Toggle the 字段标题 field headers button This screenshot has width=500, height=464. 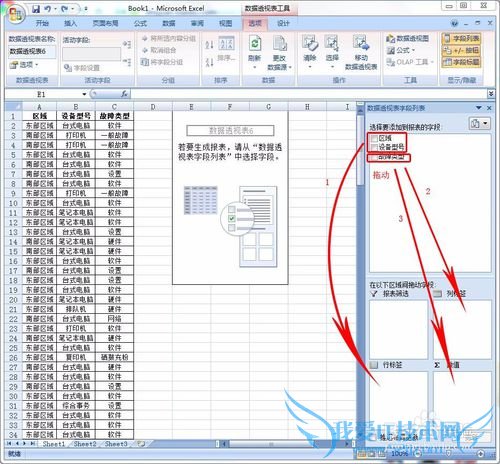[461, 62]
